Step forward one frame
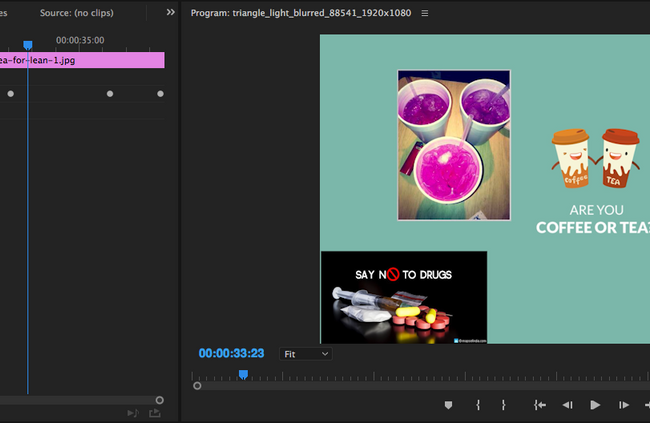This screenshot has height=423, width=650. (623, 405)
